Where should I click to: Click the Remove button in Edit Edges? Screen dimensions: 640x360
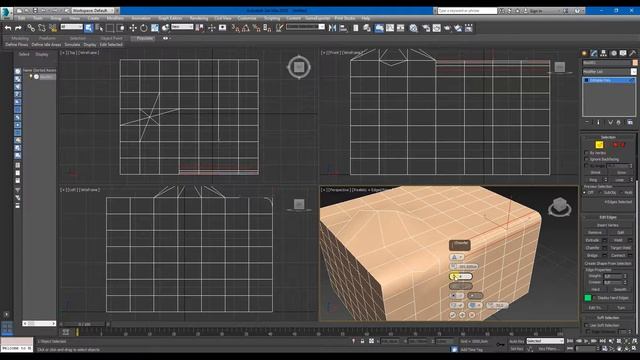pyautogui.click(x=595, y=232)
